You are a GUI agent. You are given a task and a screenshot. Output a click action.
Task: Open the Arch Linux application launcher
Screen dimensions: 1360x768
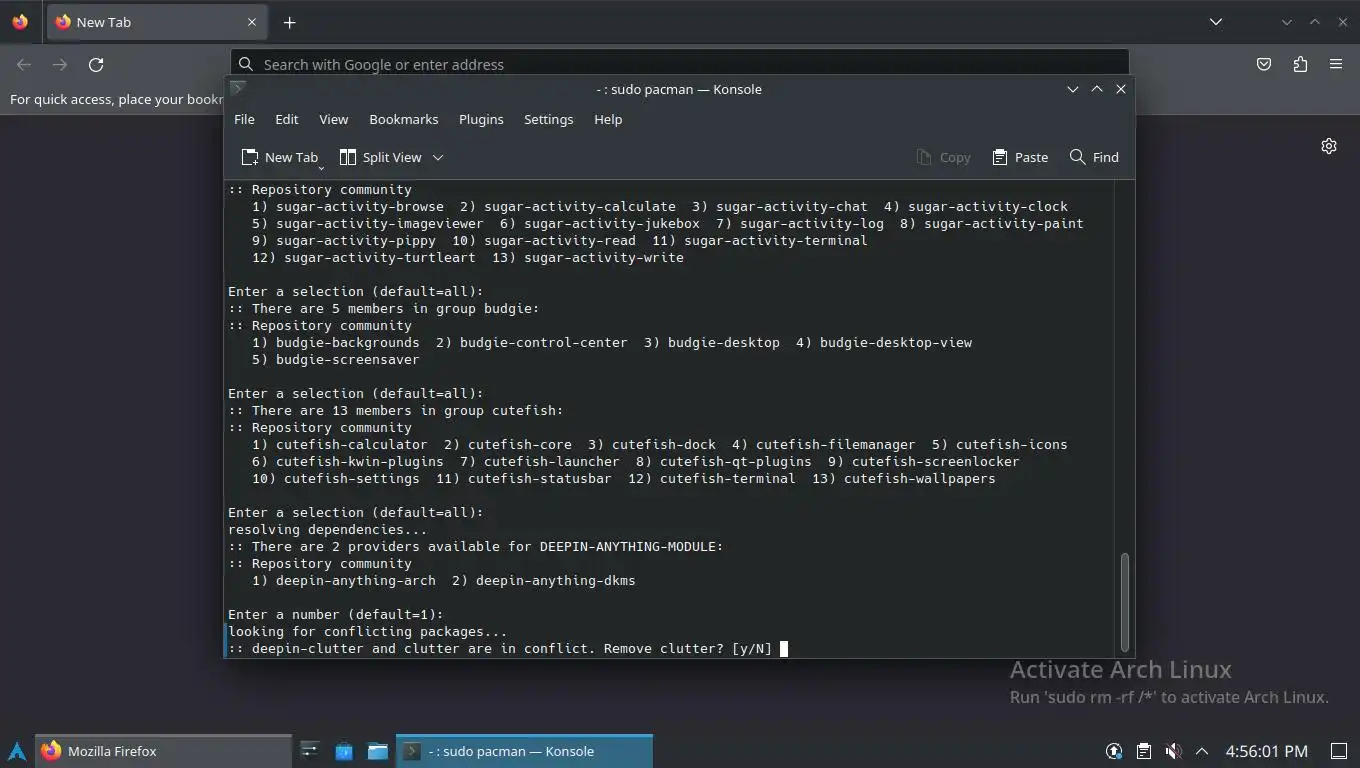[17, 751]
